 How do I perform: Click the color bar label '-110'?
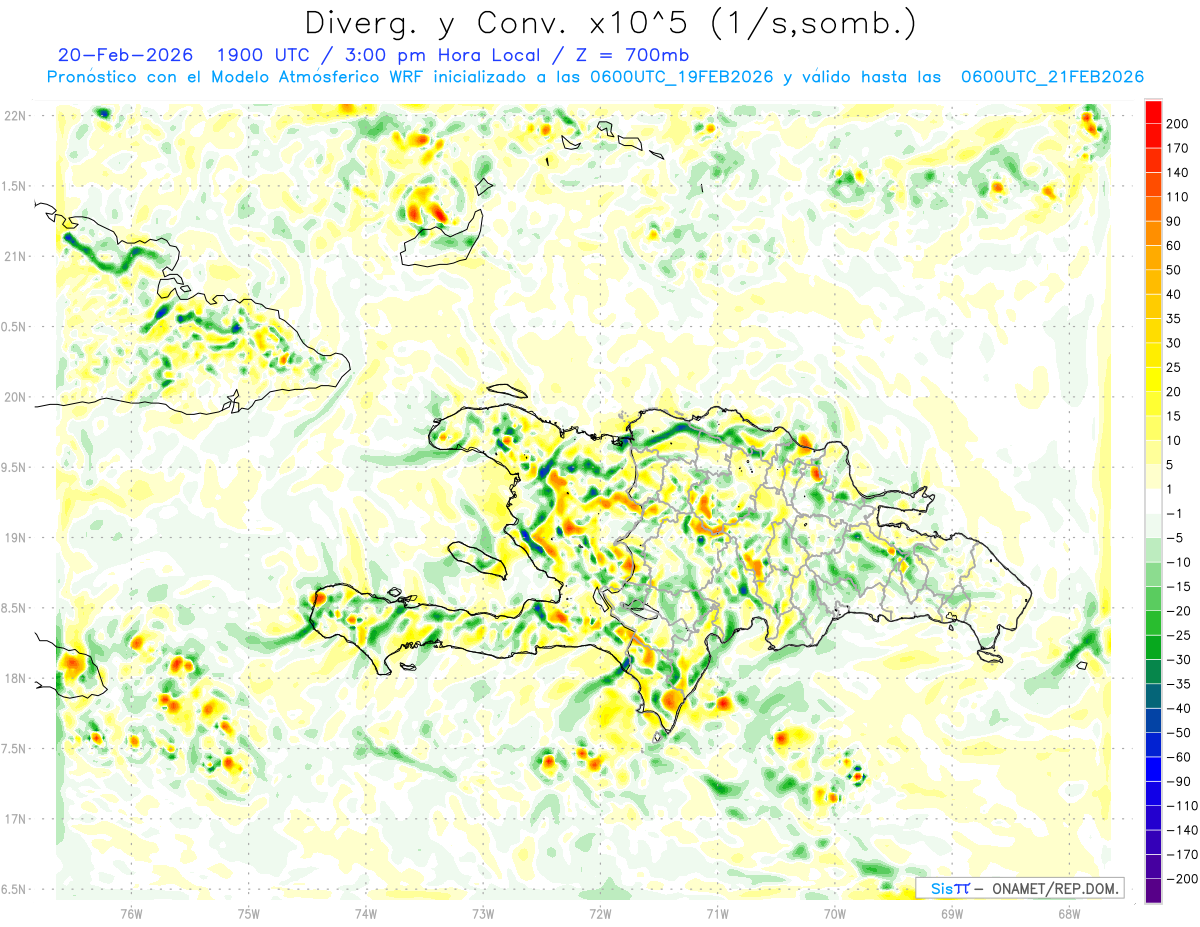[1182, 806]
